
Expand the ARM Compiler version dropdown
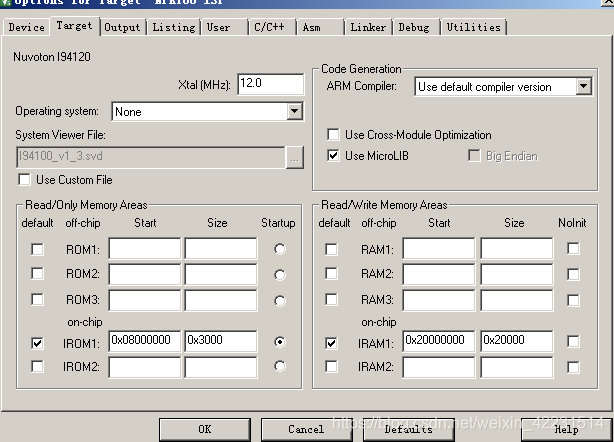pyautogui.click(x=583, y=86)
